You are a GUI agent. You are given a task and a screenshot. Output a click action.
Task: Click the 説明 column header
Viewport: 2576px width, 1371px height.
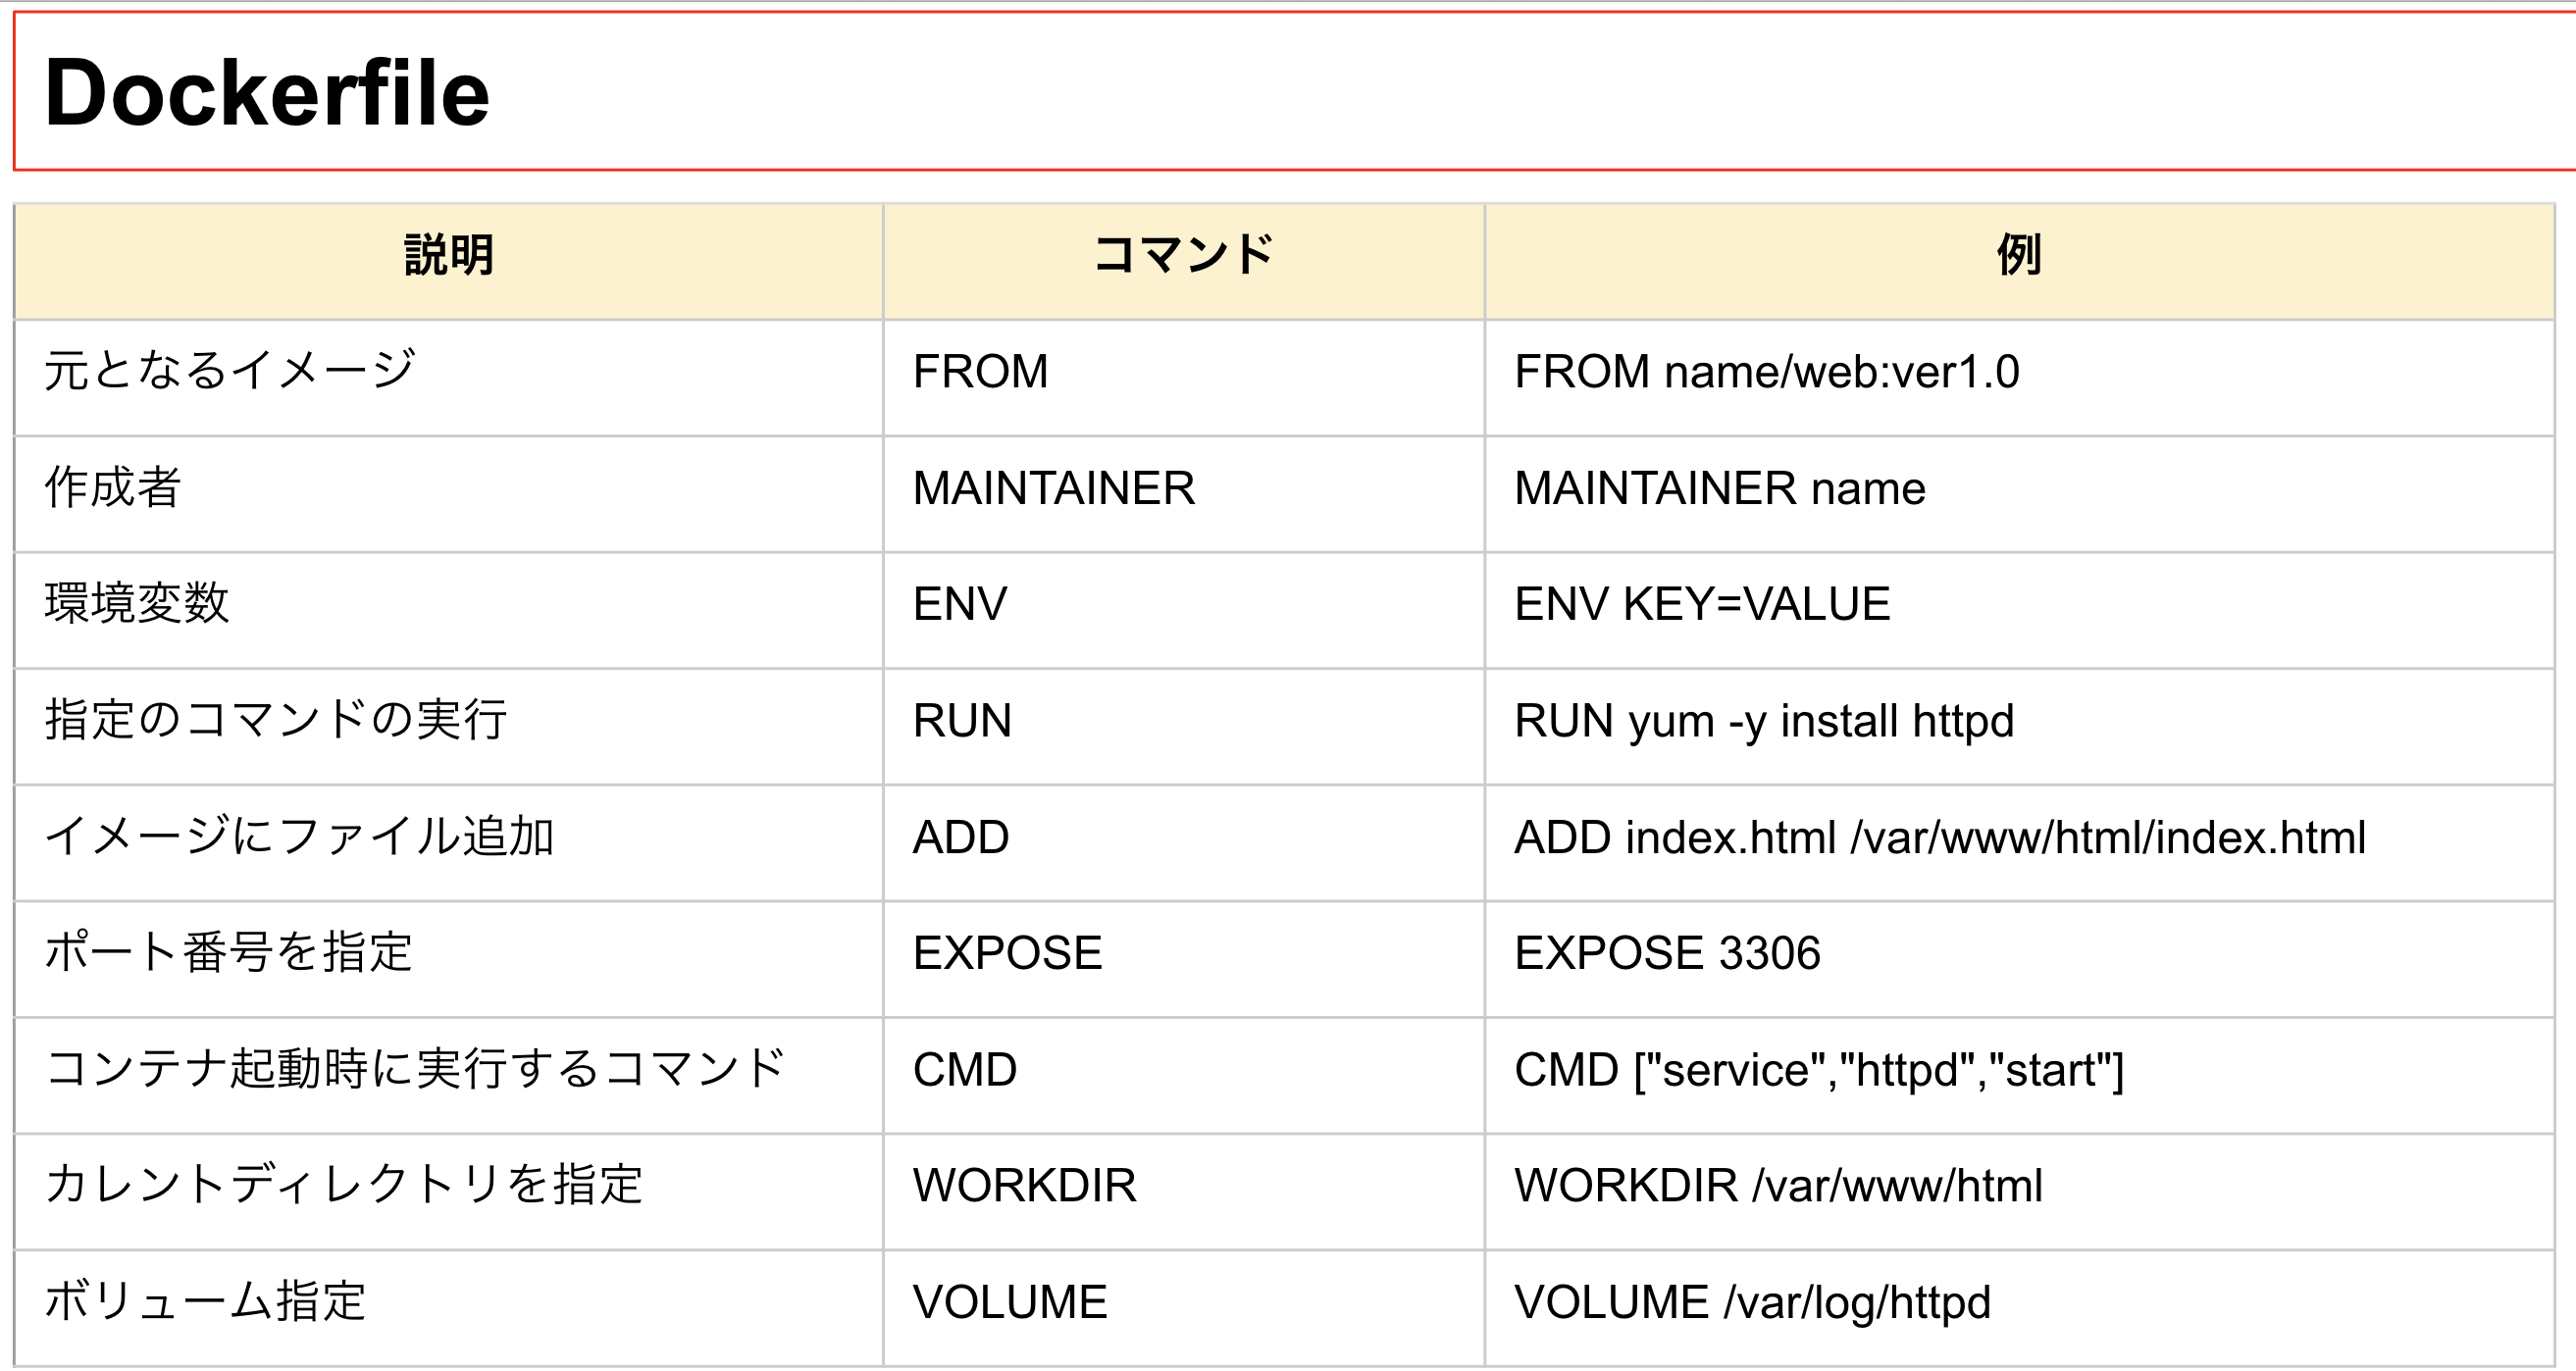[449, 255]
